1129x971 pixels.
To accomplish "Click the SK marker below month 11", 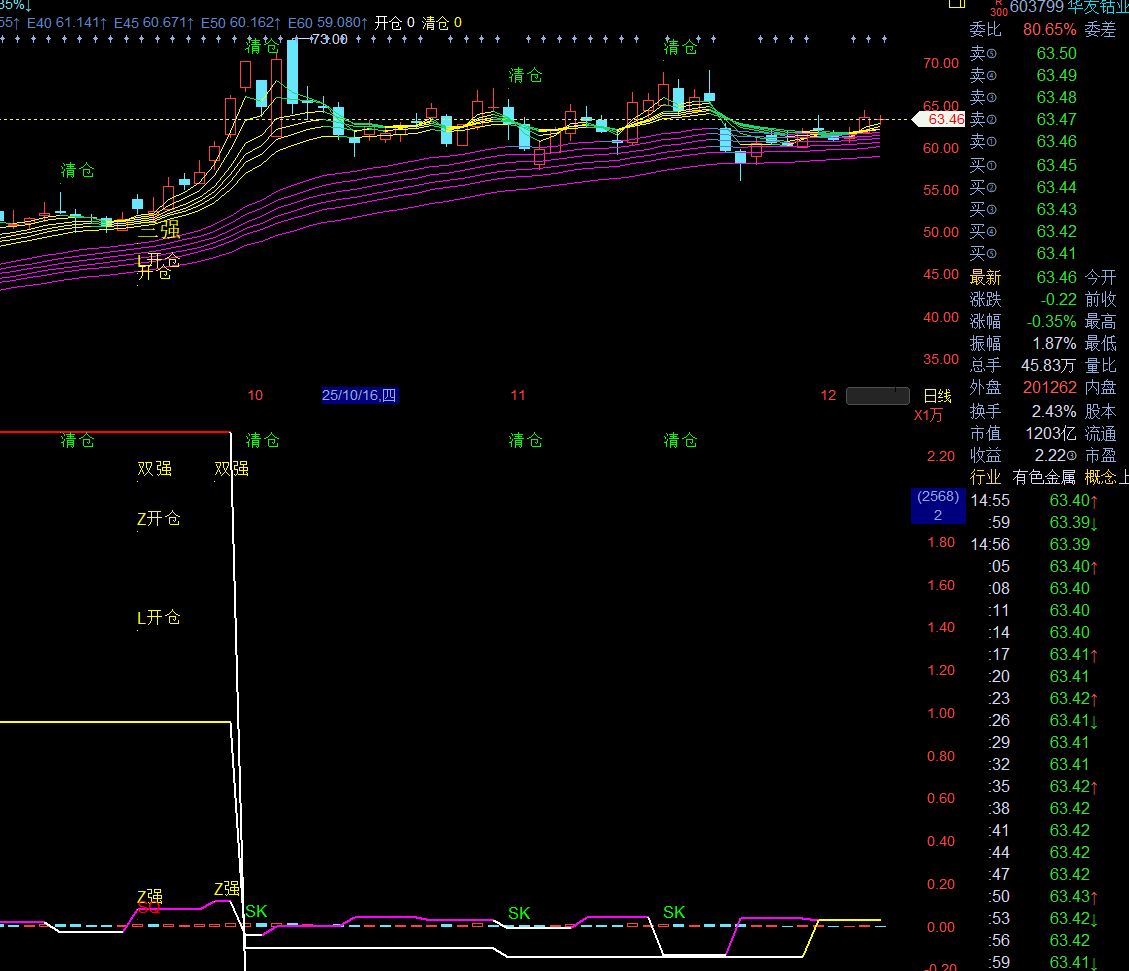I will click(x=519, y=913).
